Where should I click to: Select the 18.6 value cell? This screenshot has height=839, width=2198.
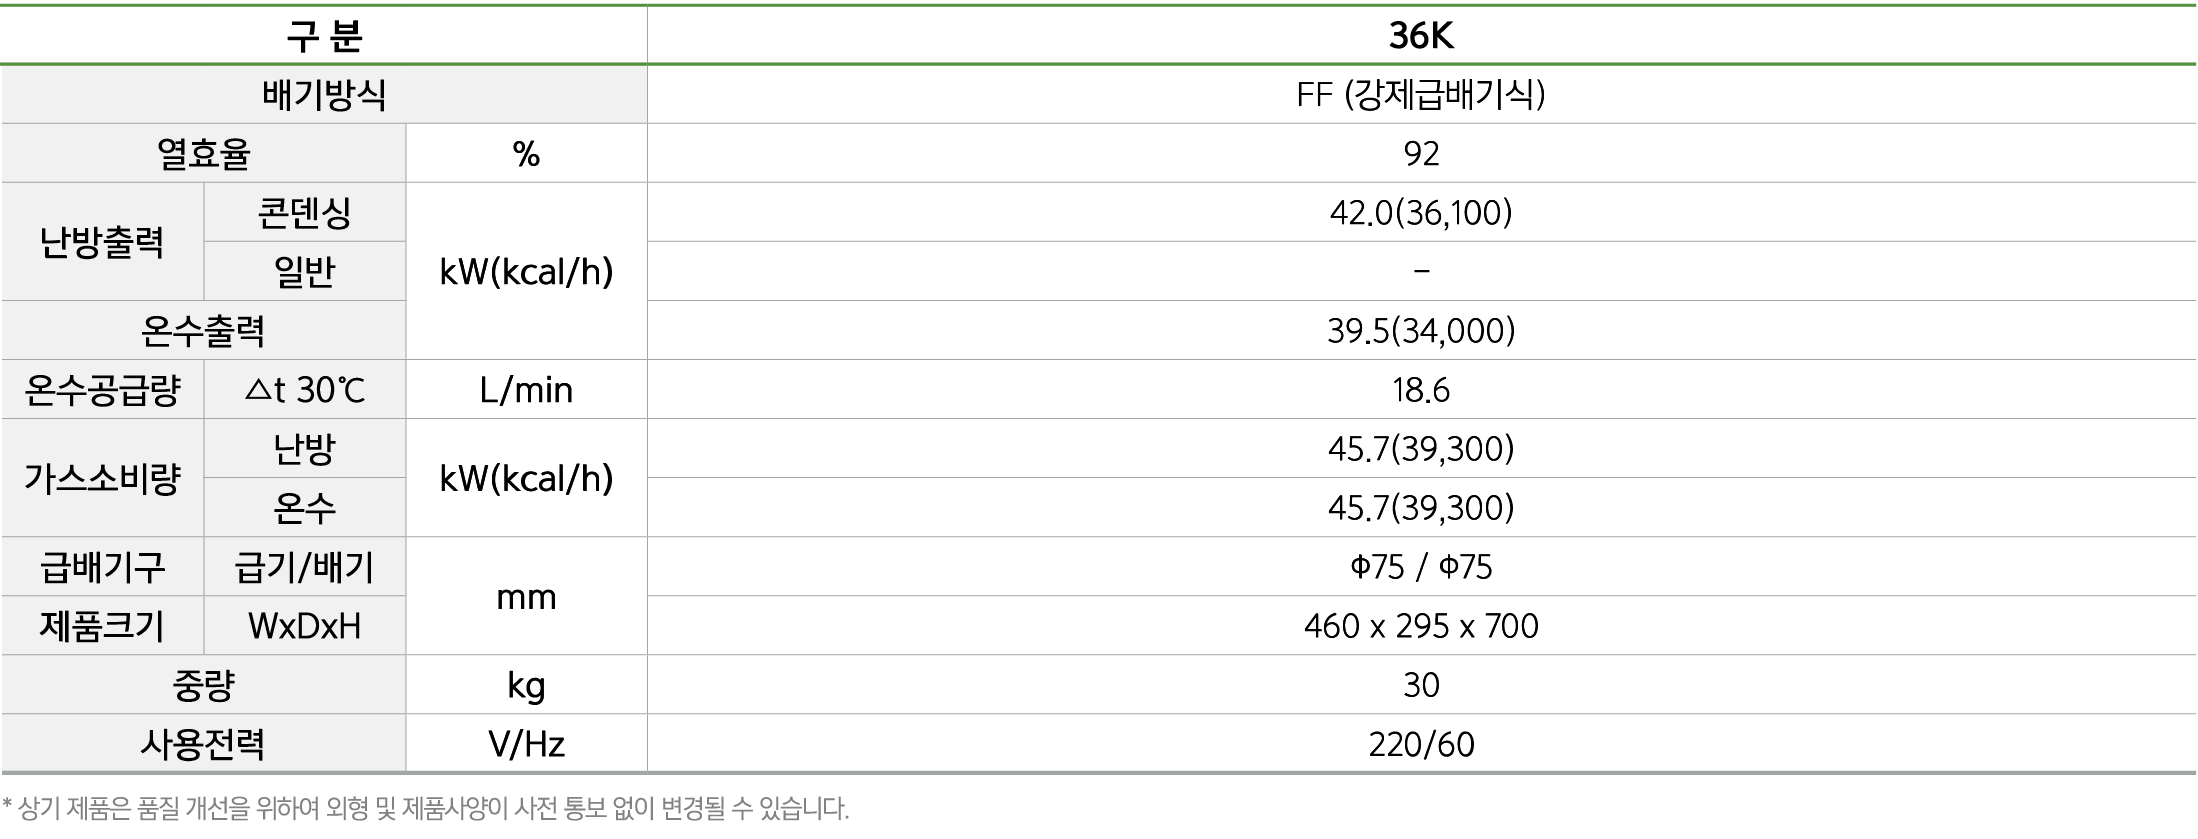pos(1420,390)
